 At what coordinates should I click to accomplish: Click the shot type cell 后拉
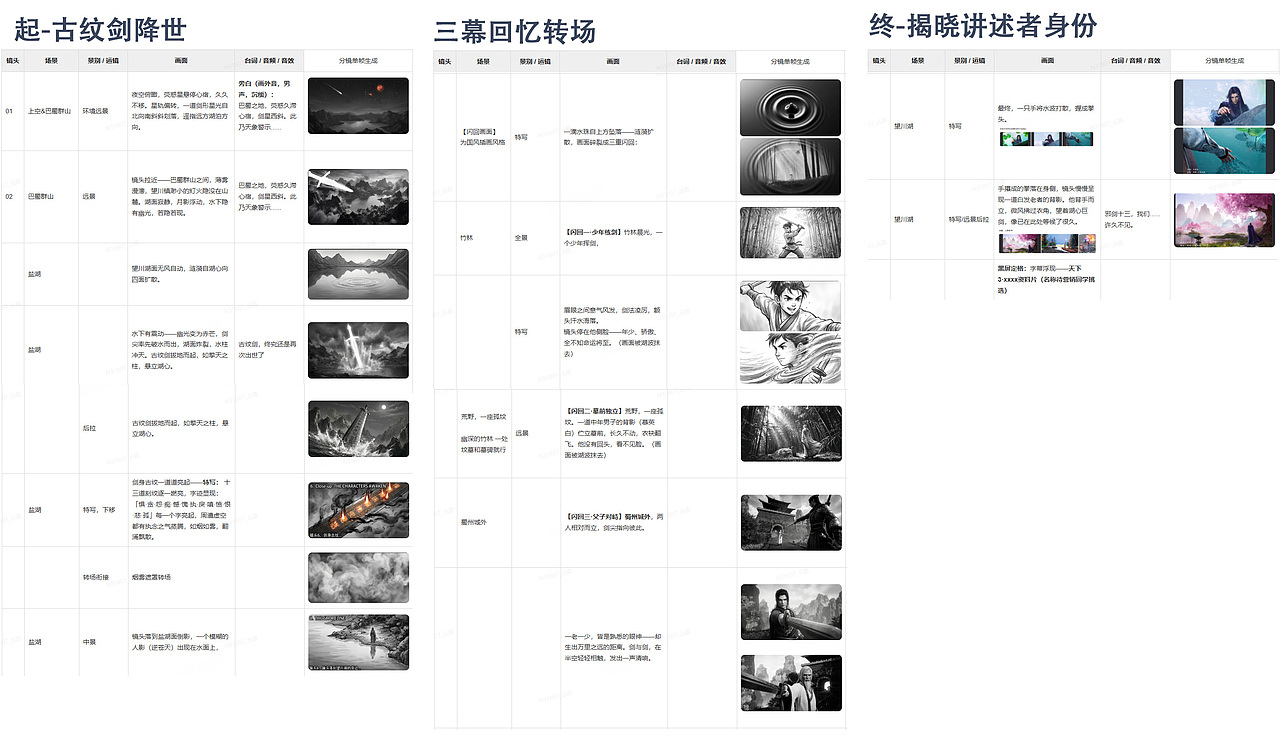89,428
